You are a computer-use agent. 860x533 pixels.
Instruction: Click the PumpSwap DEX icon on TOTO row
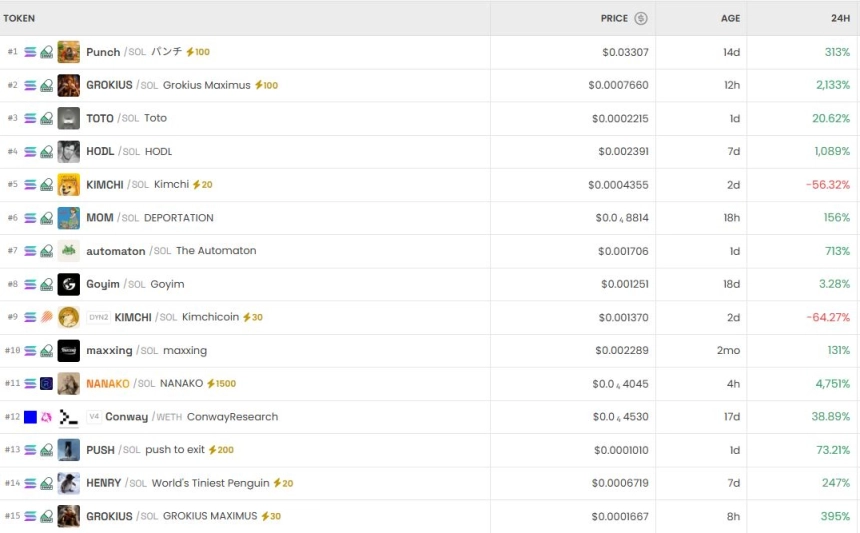click(46, 118)
